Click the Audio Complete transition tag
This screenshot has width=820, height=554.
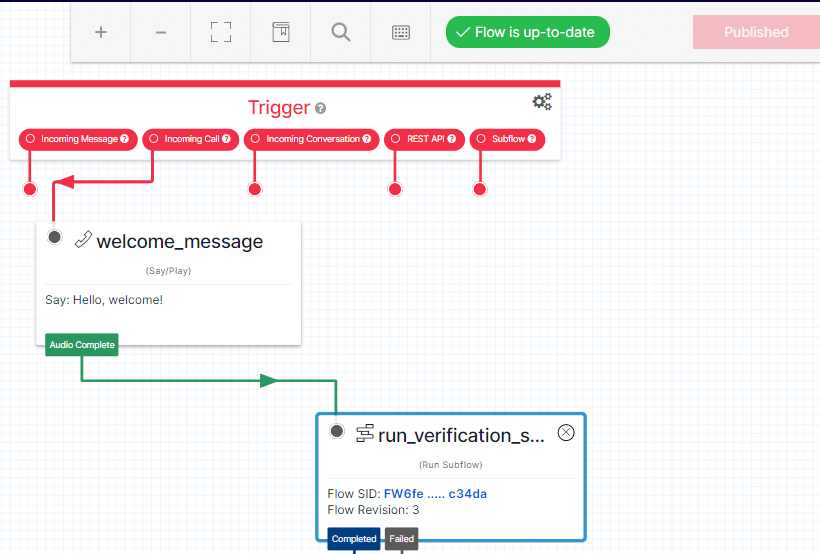tap(82, 345)
